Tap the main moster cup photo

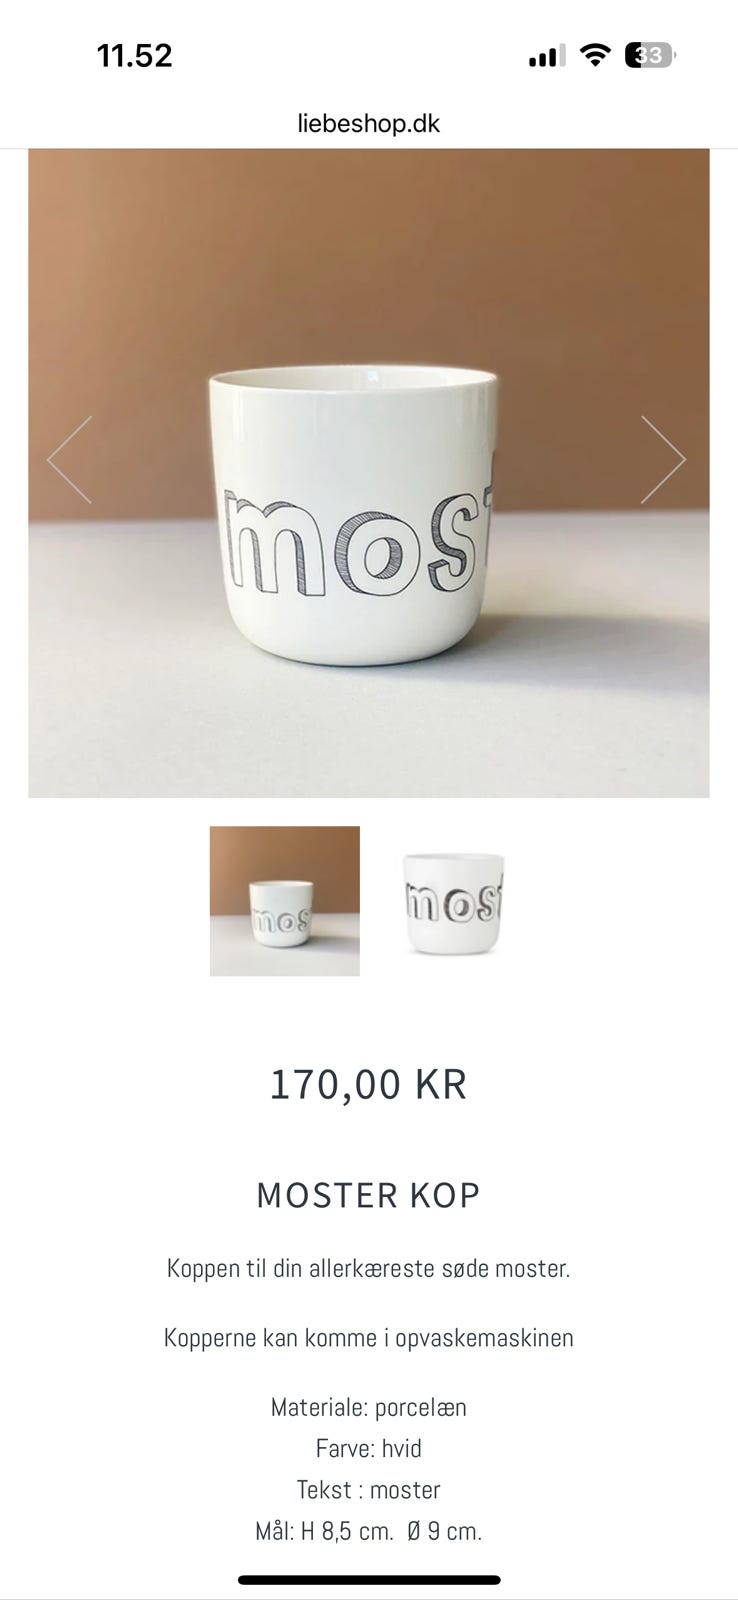pos(369,473)
